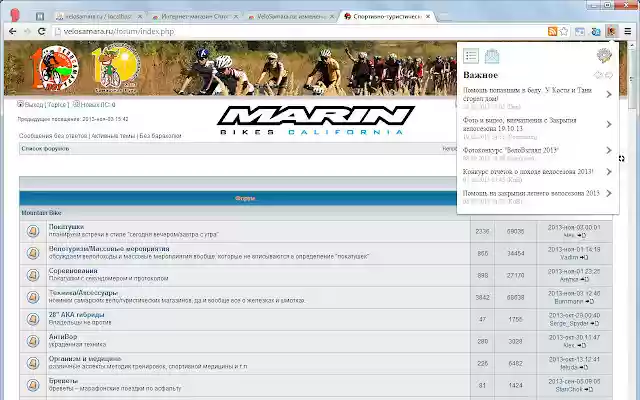The height and width of the screenshot is (400, 640).
Task: Switch to the third VeloSamara.ru tab
Action: [x=290, y=17]
